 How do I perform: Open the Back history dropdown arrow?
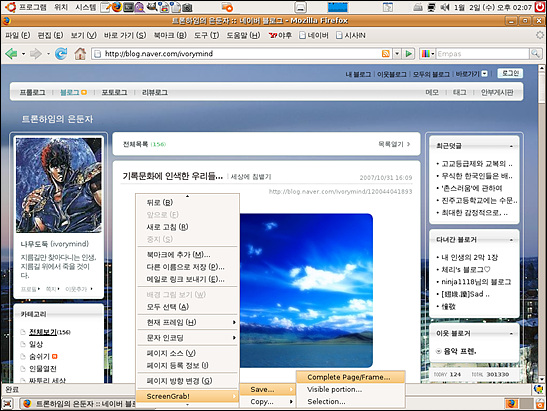click(23, 54)
